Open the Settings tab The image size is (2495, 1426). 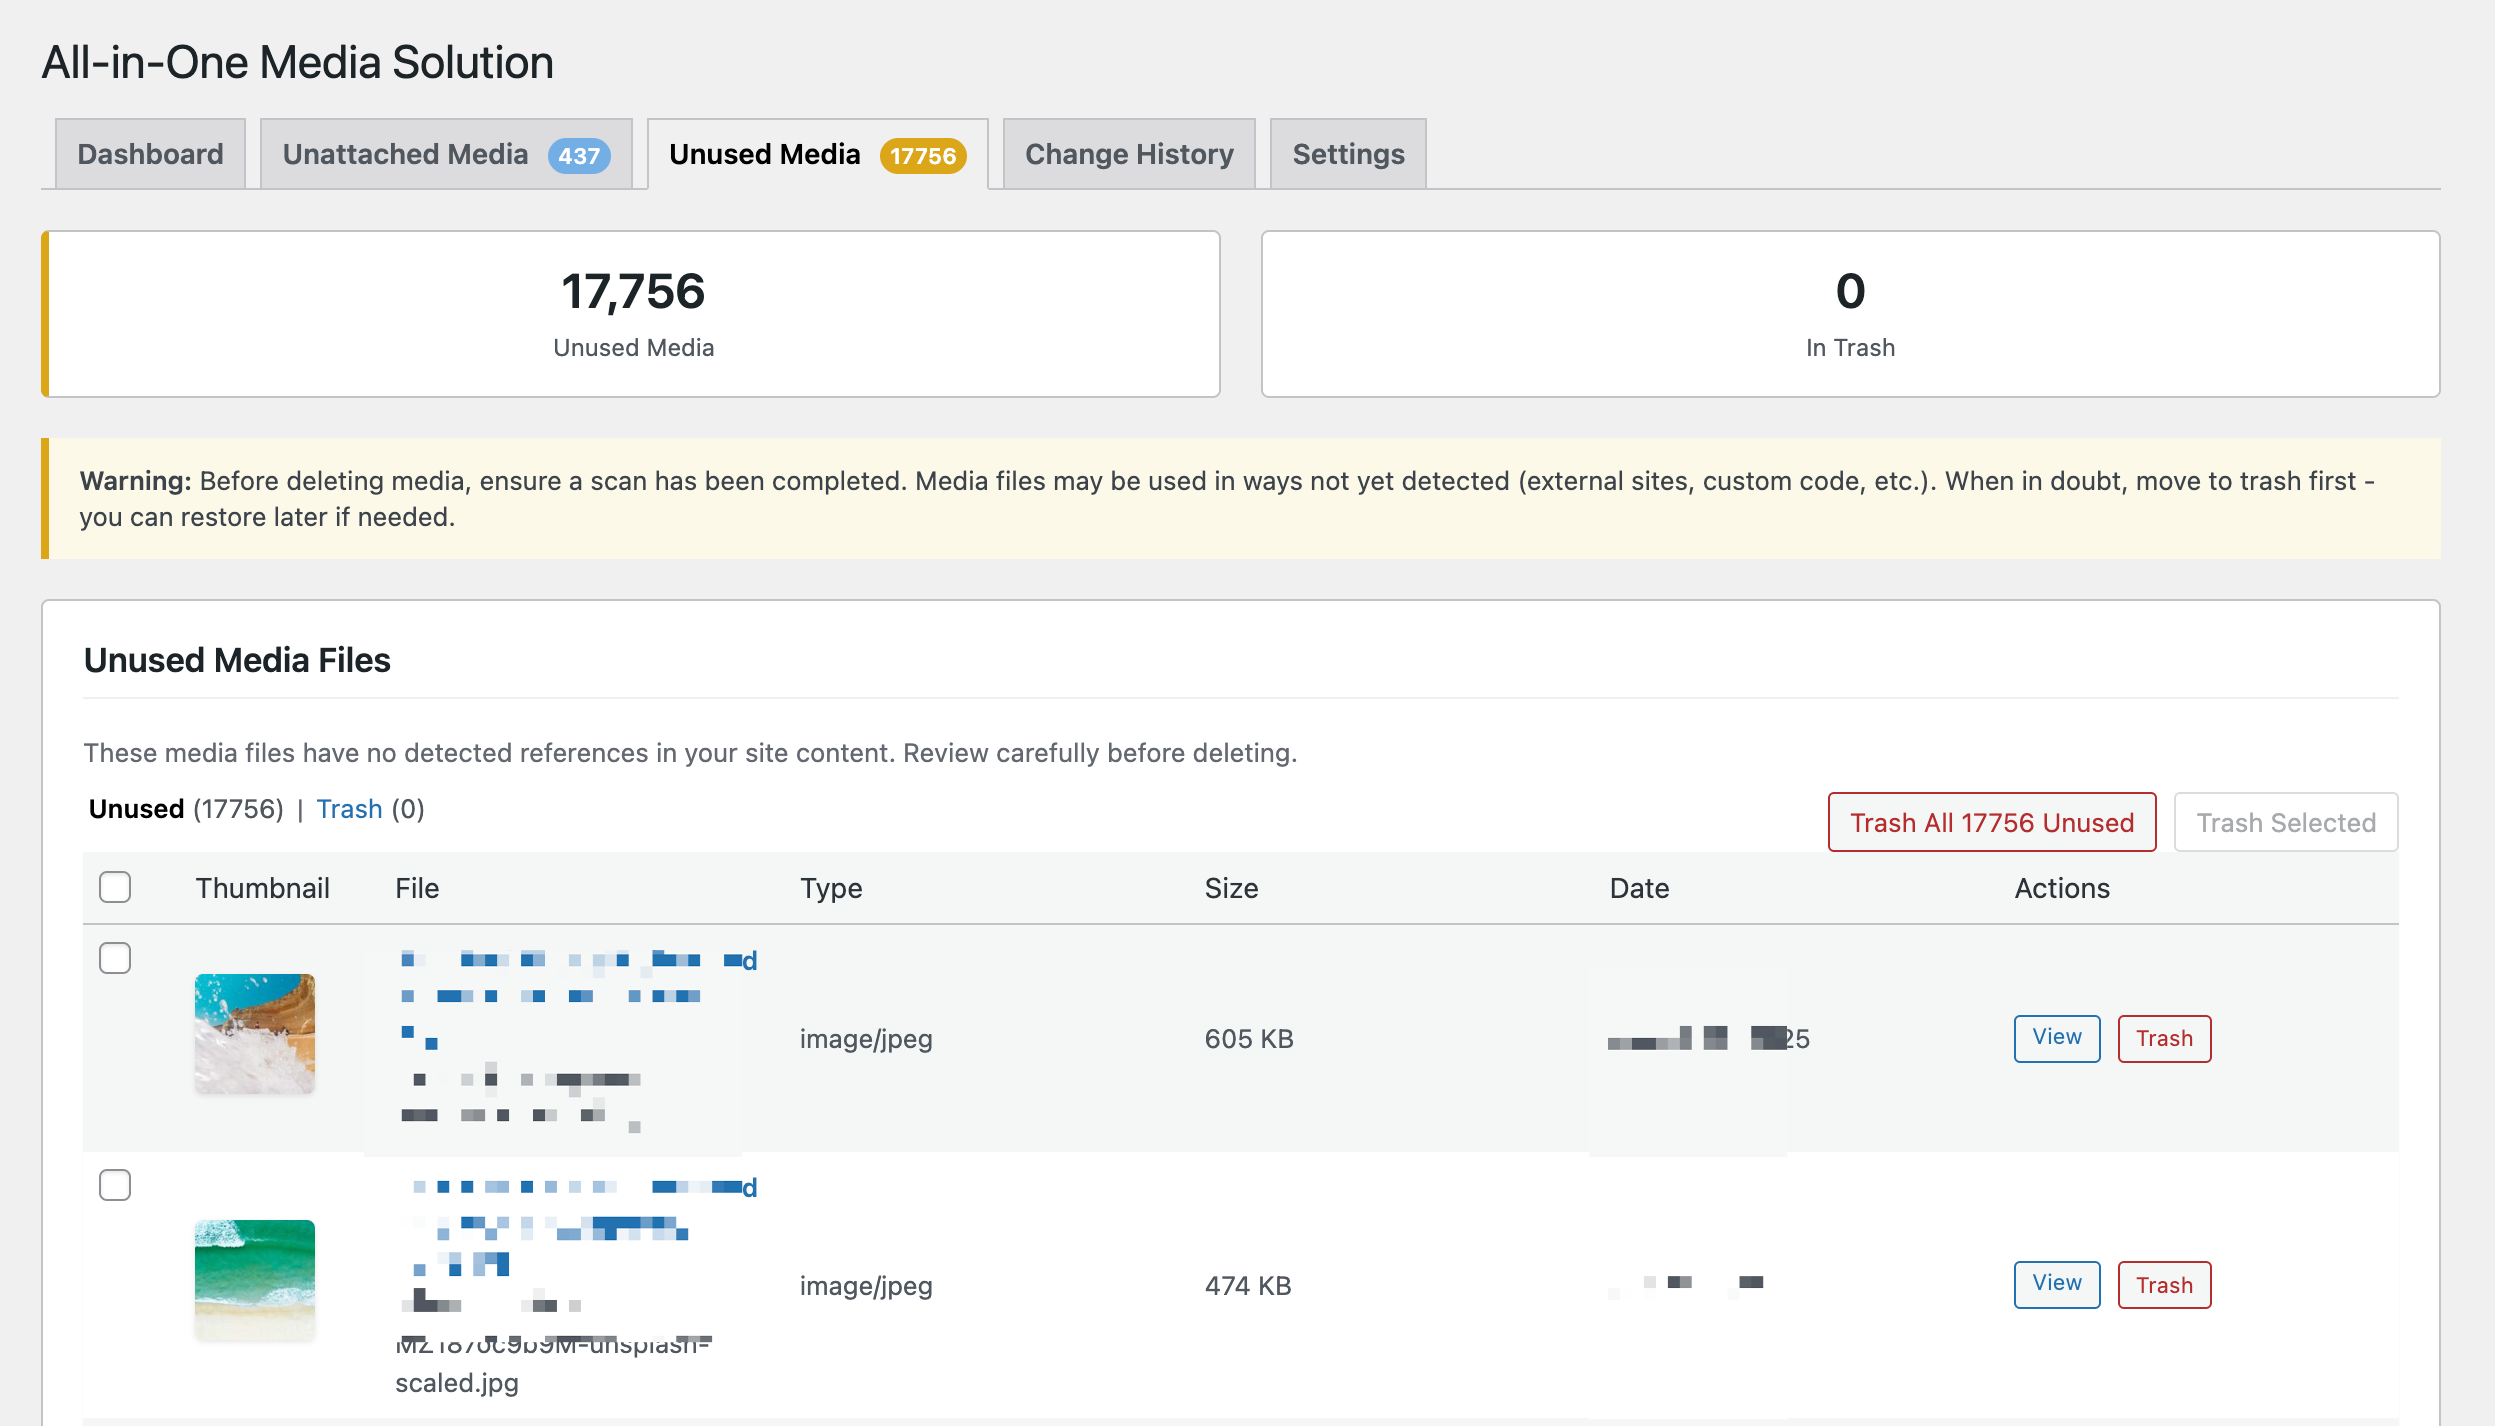coord(1346,153)
